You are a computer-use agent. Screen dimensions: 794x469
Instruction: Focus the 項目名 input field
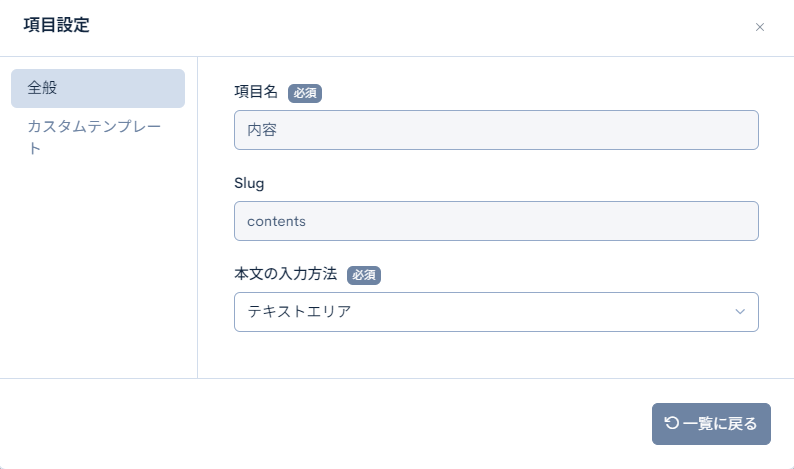coord(495,130)
